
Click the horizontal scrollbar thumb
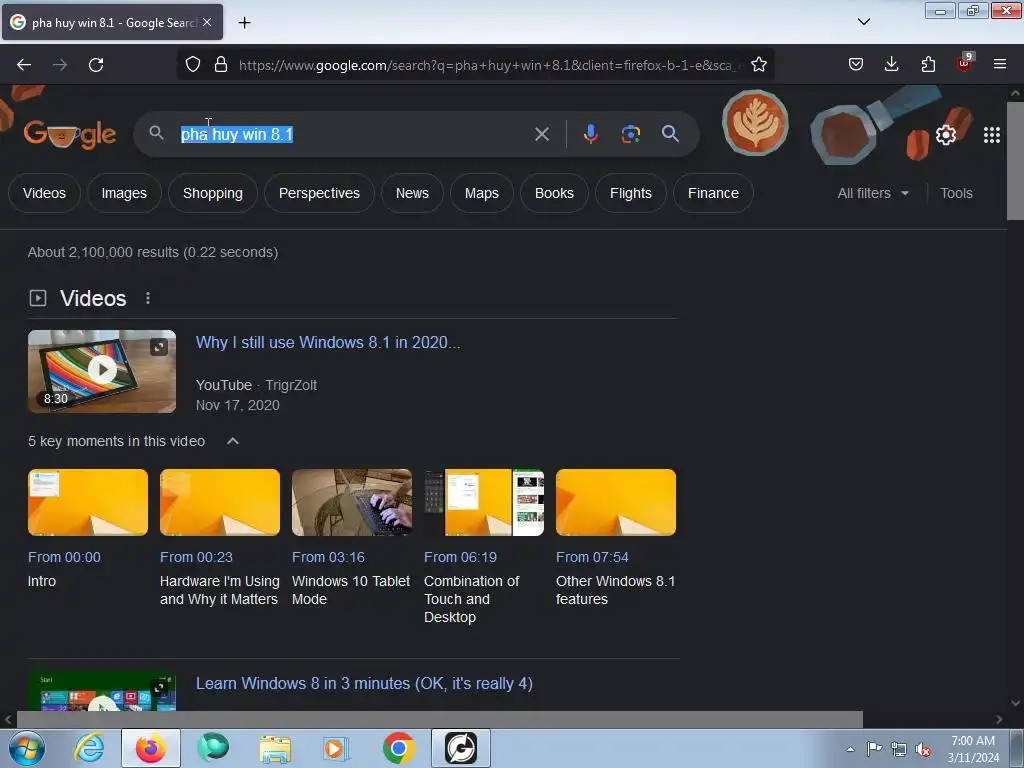[439, 720]
